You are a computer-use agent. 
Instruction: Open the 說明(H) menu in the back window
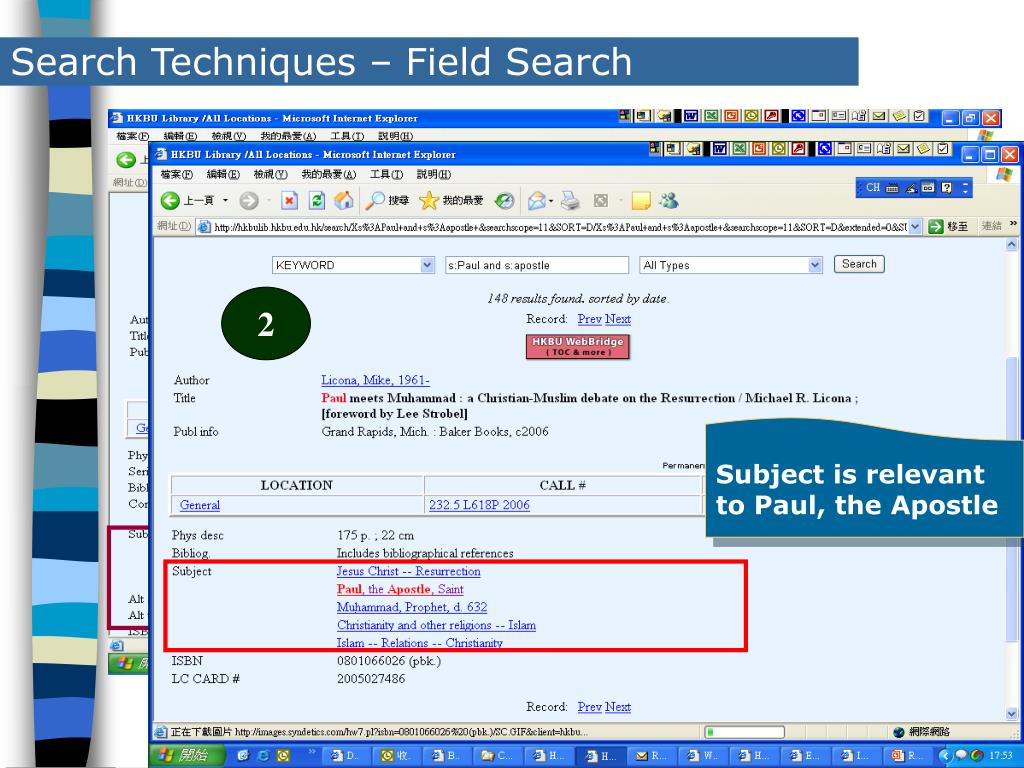coord(395,136)
